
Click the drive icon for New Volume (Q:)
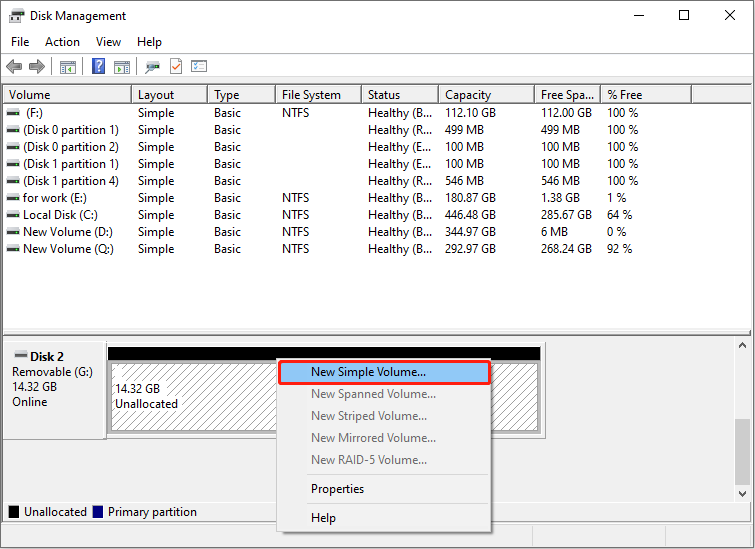pyautogui.click(x=13, y=249)
